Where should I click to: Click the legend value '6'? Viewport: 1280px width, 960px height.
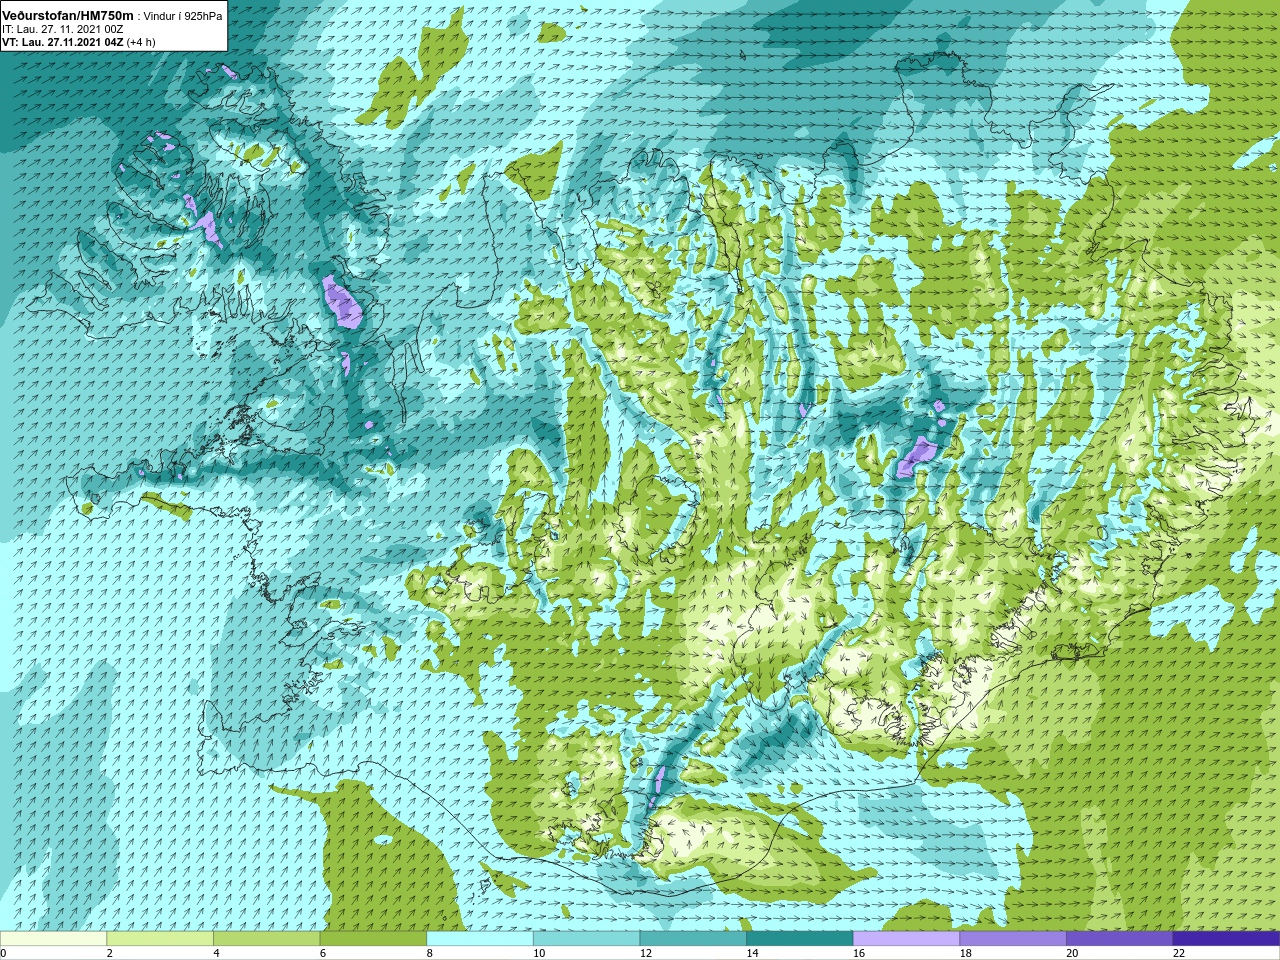pyautogui.click(x=323, y=953)
